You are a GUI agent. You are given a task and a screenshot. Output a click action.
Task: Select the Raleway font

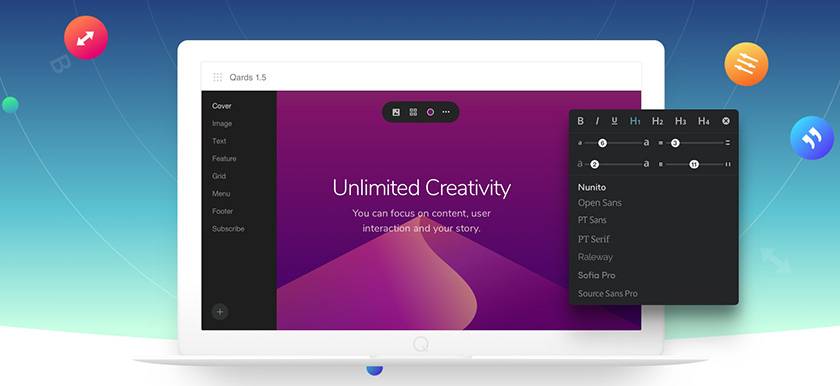coord(595,257)
